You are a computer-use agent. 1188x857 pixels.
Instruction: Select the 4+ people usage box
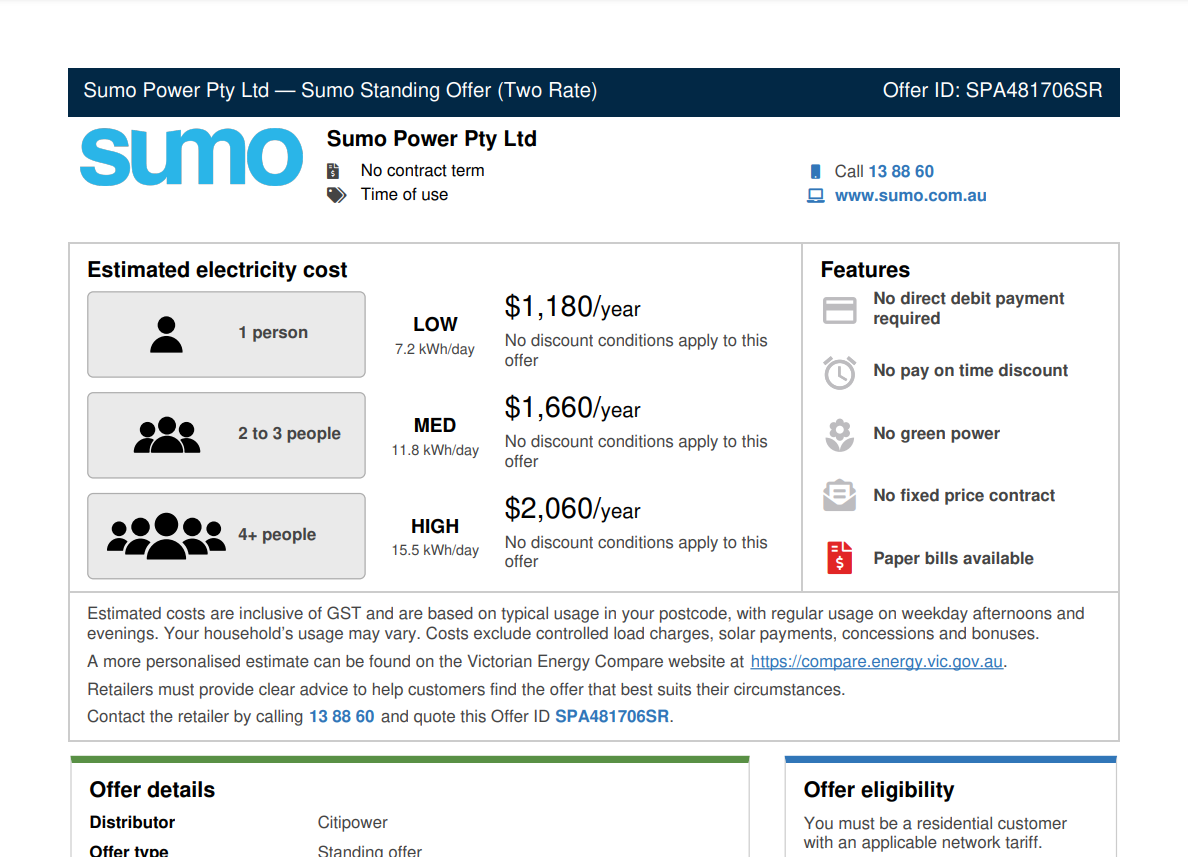227,536
